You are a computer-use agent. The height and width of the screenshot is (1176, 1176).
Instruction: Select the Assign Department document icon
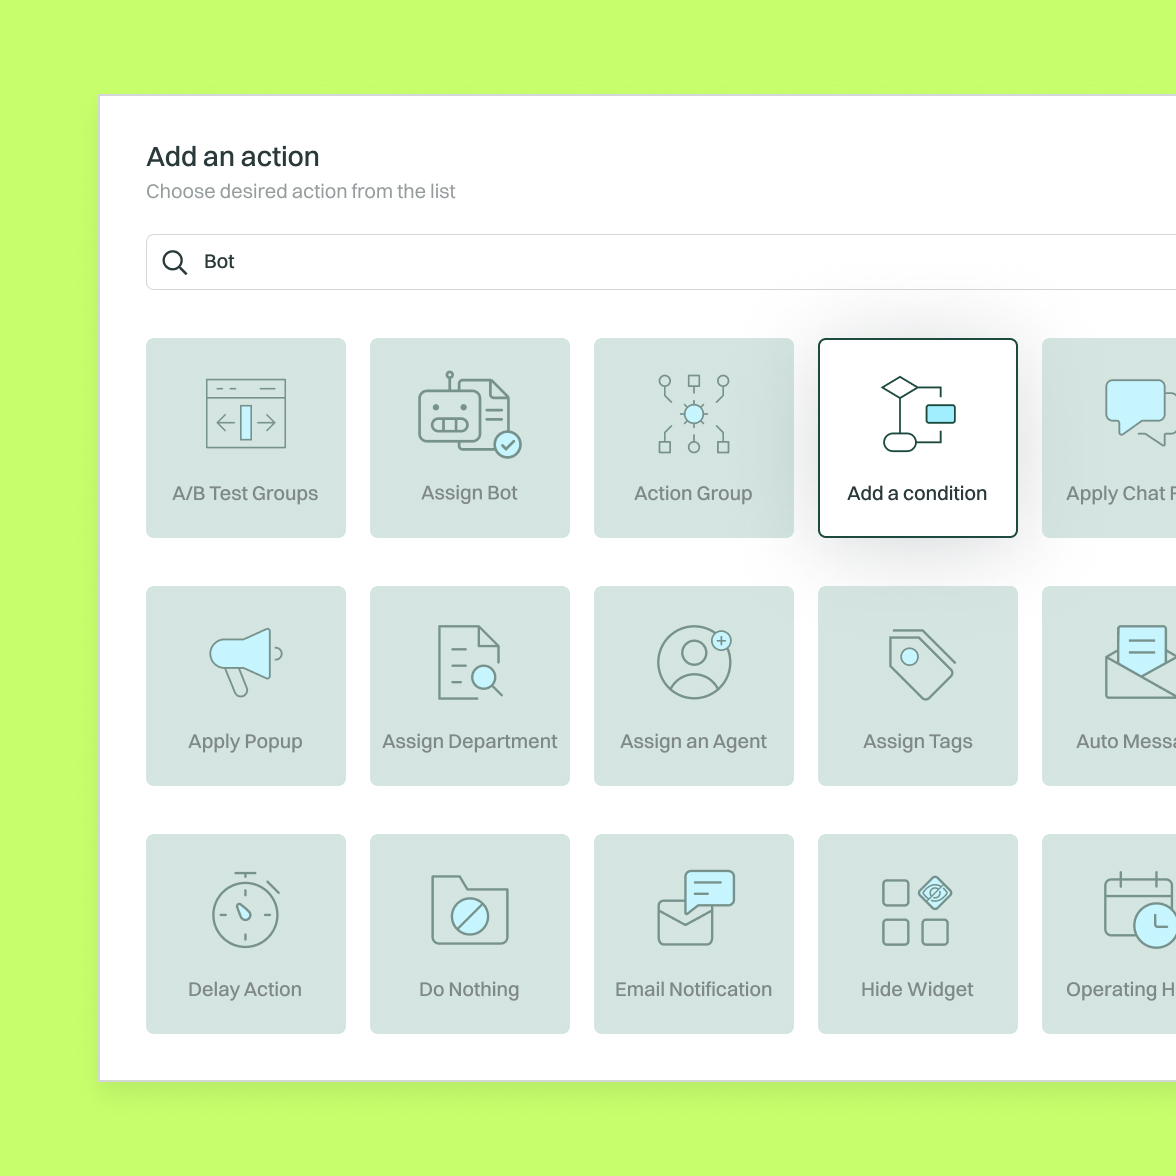click(x=470, y=662)
